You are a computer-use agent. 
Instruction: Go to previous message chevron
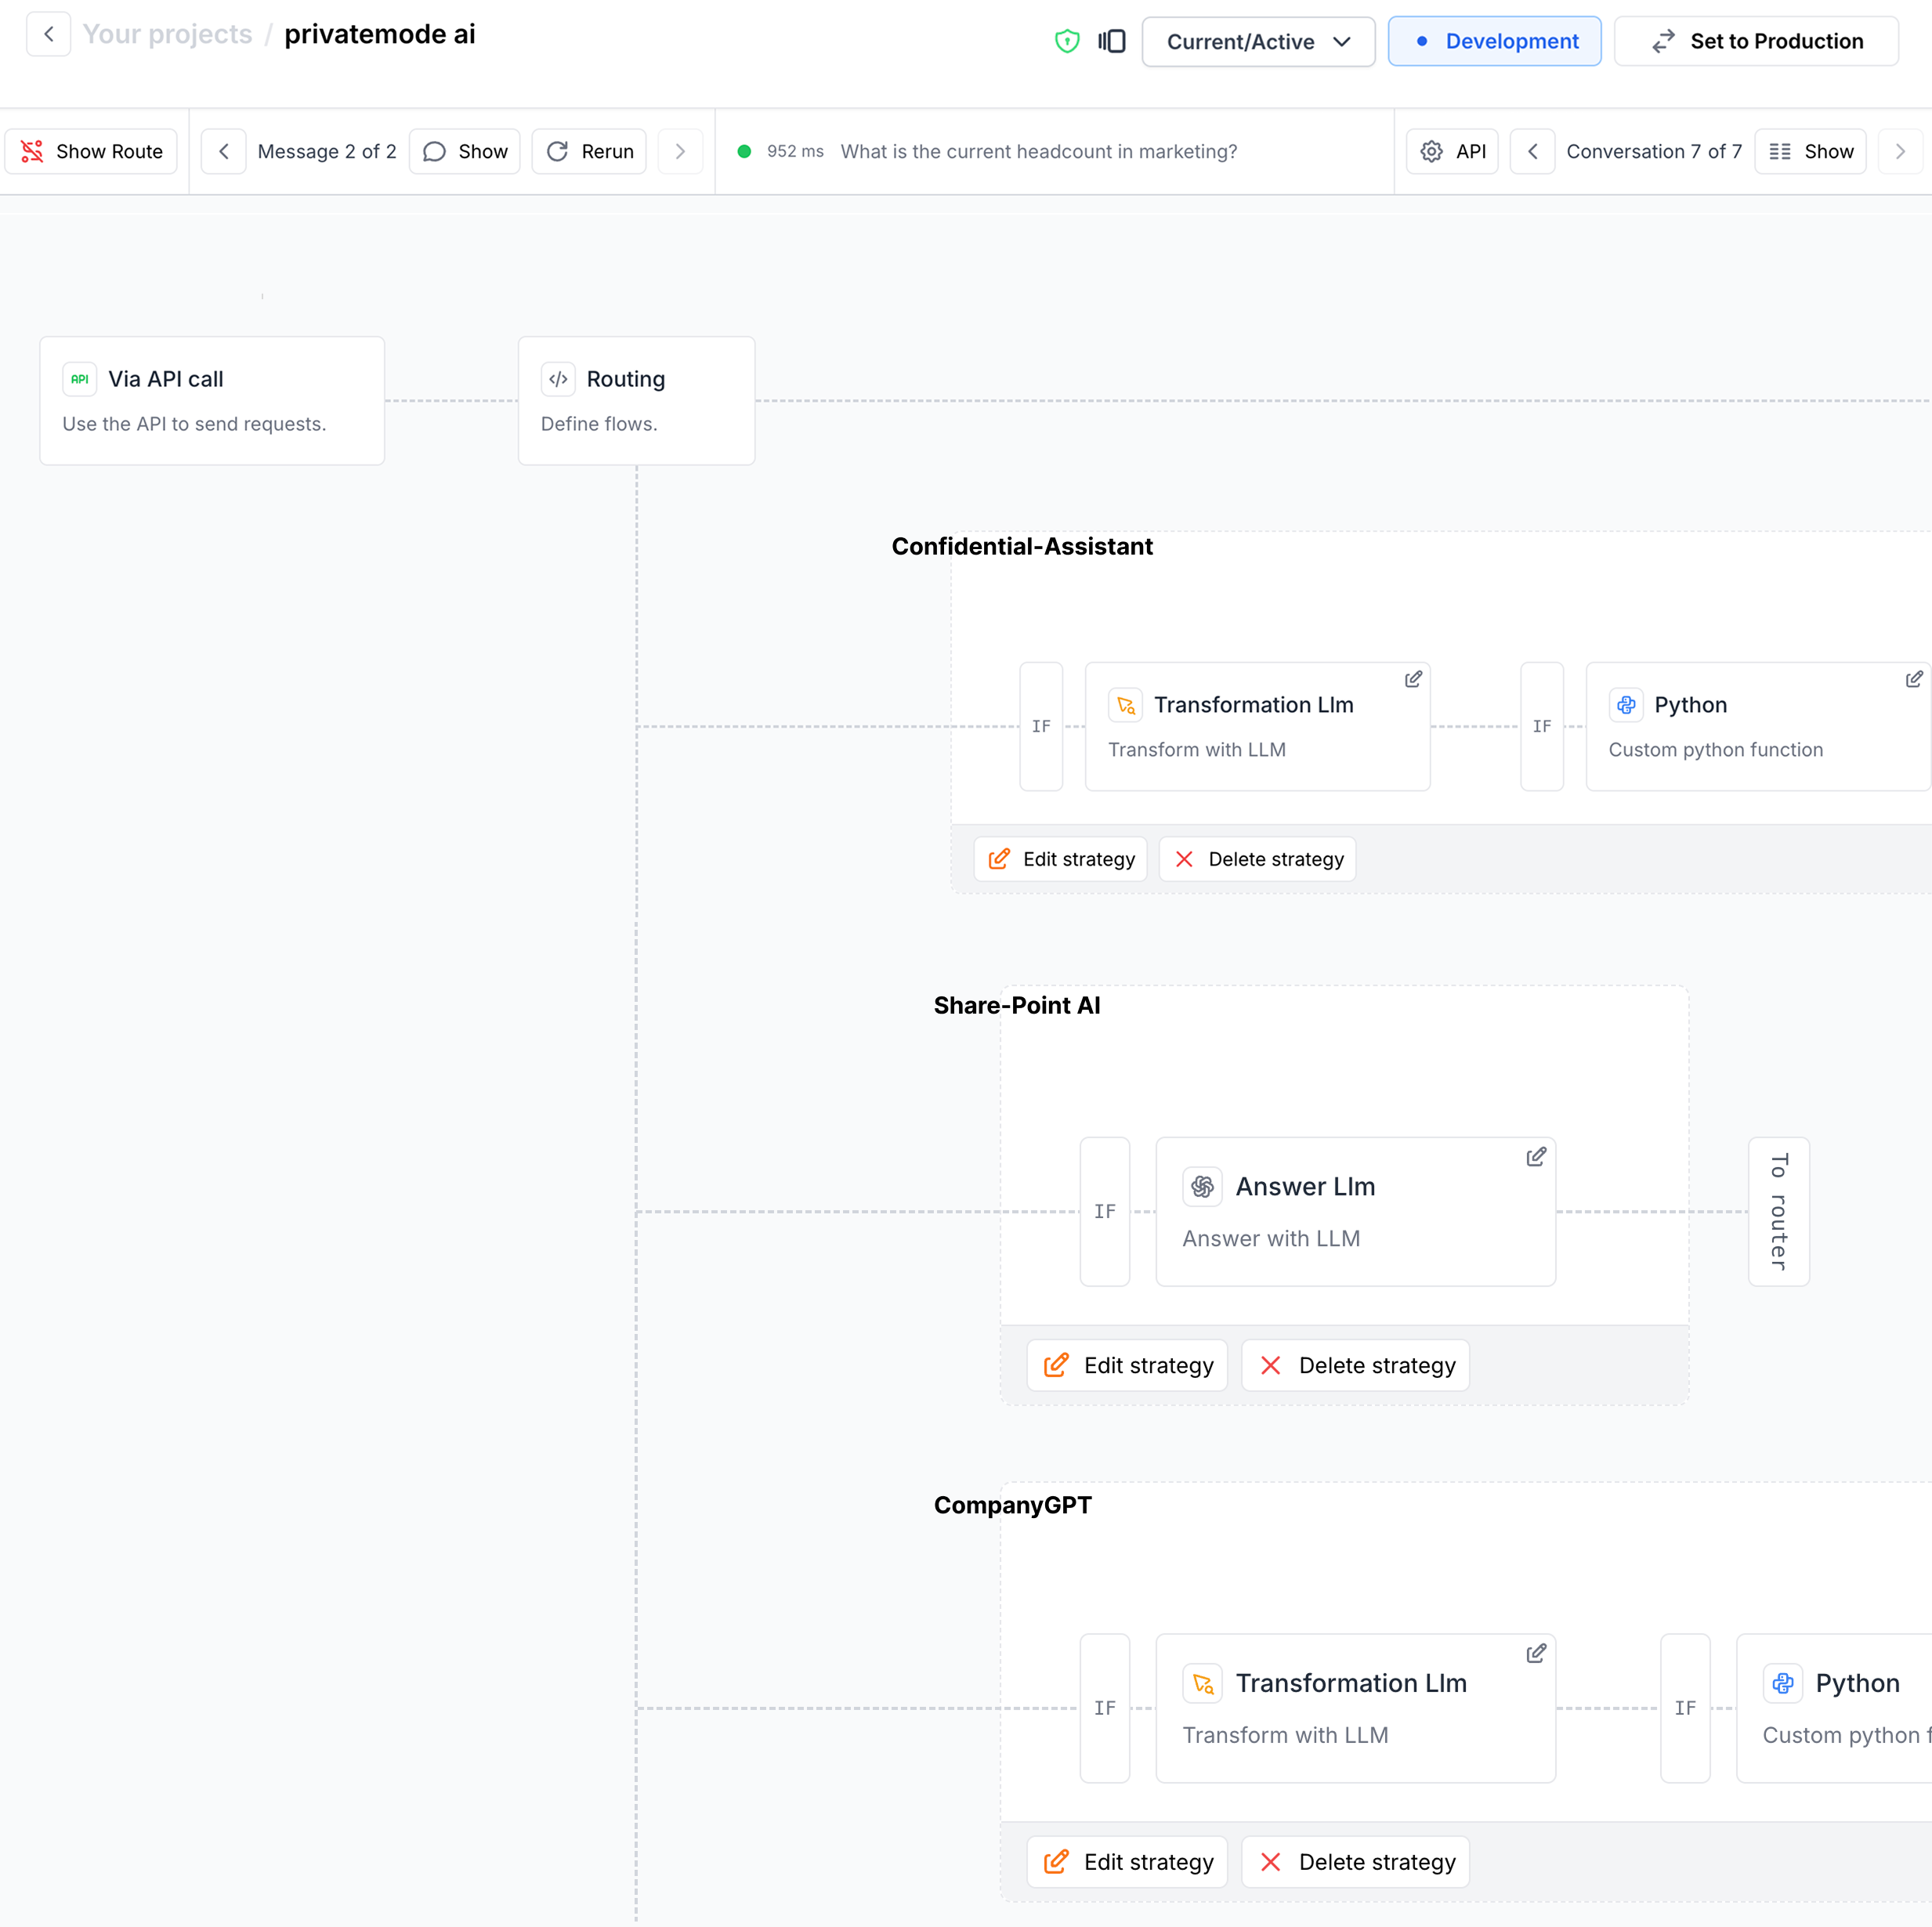(x=224, y=151)
